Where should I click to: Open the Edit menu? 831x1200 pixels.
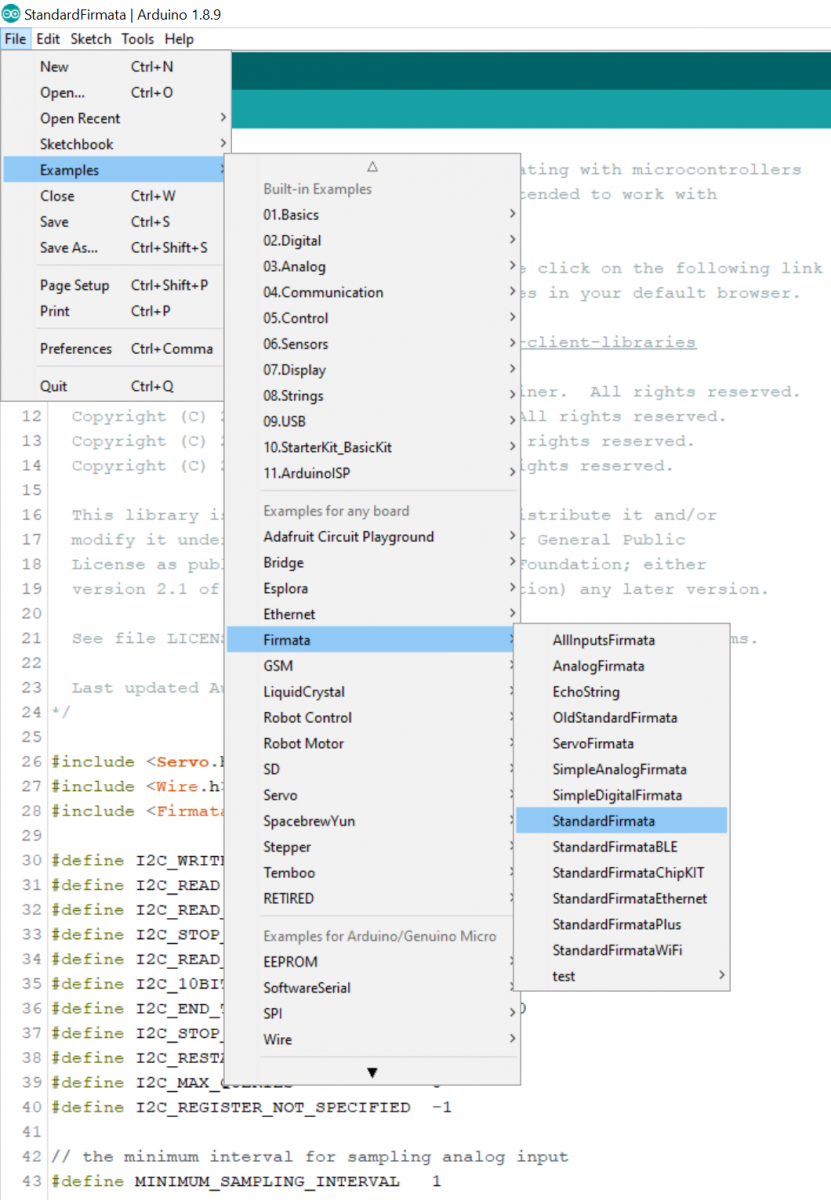(x=48, y=39)
